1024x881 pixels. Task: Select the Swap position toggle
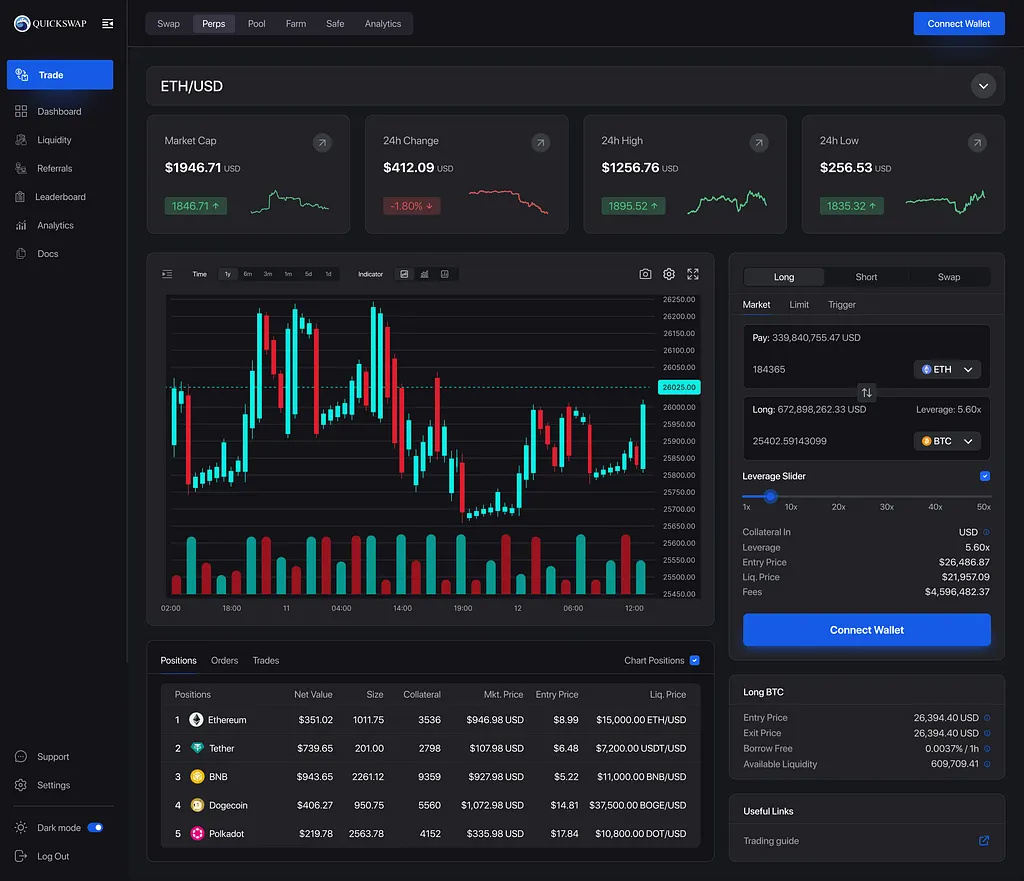[x=949, y=277]
